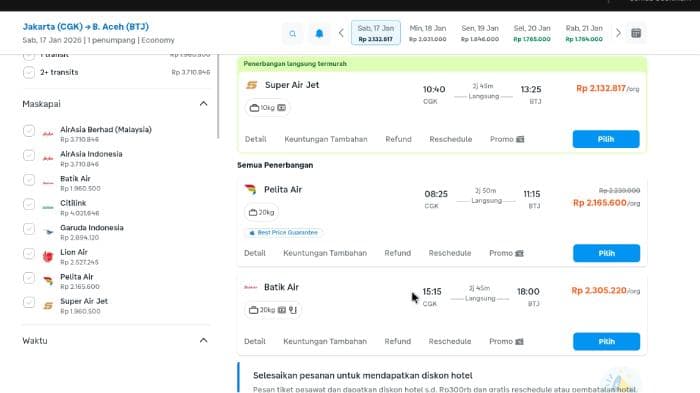Open the calendar date picker icon
The width and height of the screenshot is (700, 393).
click(x=636, y=33)
